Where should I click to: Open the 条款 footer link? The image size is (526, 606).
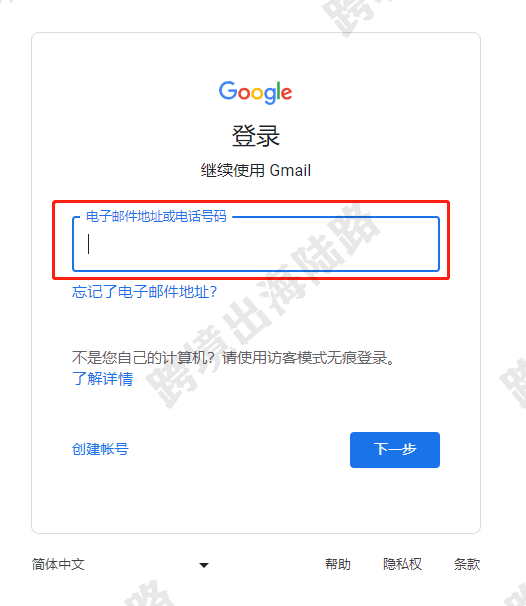pyautogui.click(x=467, y=564)
